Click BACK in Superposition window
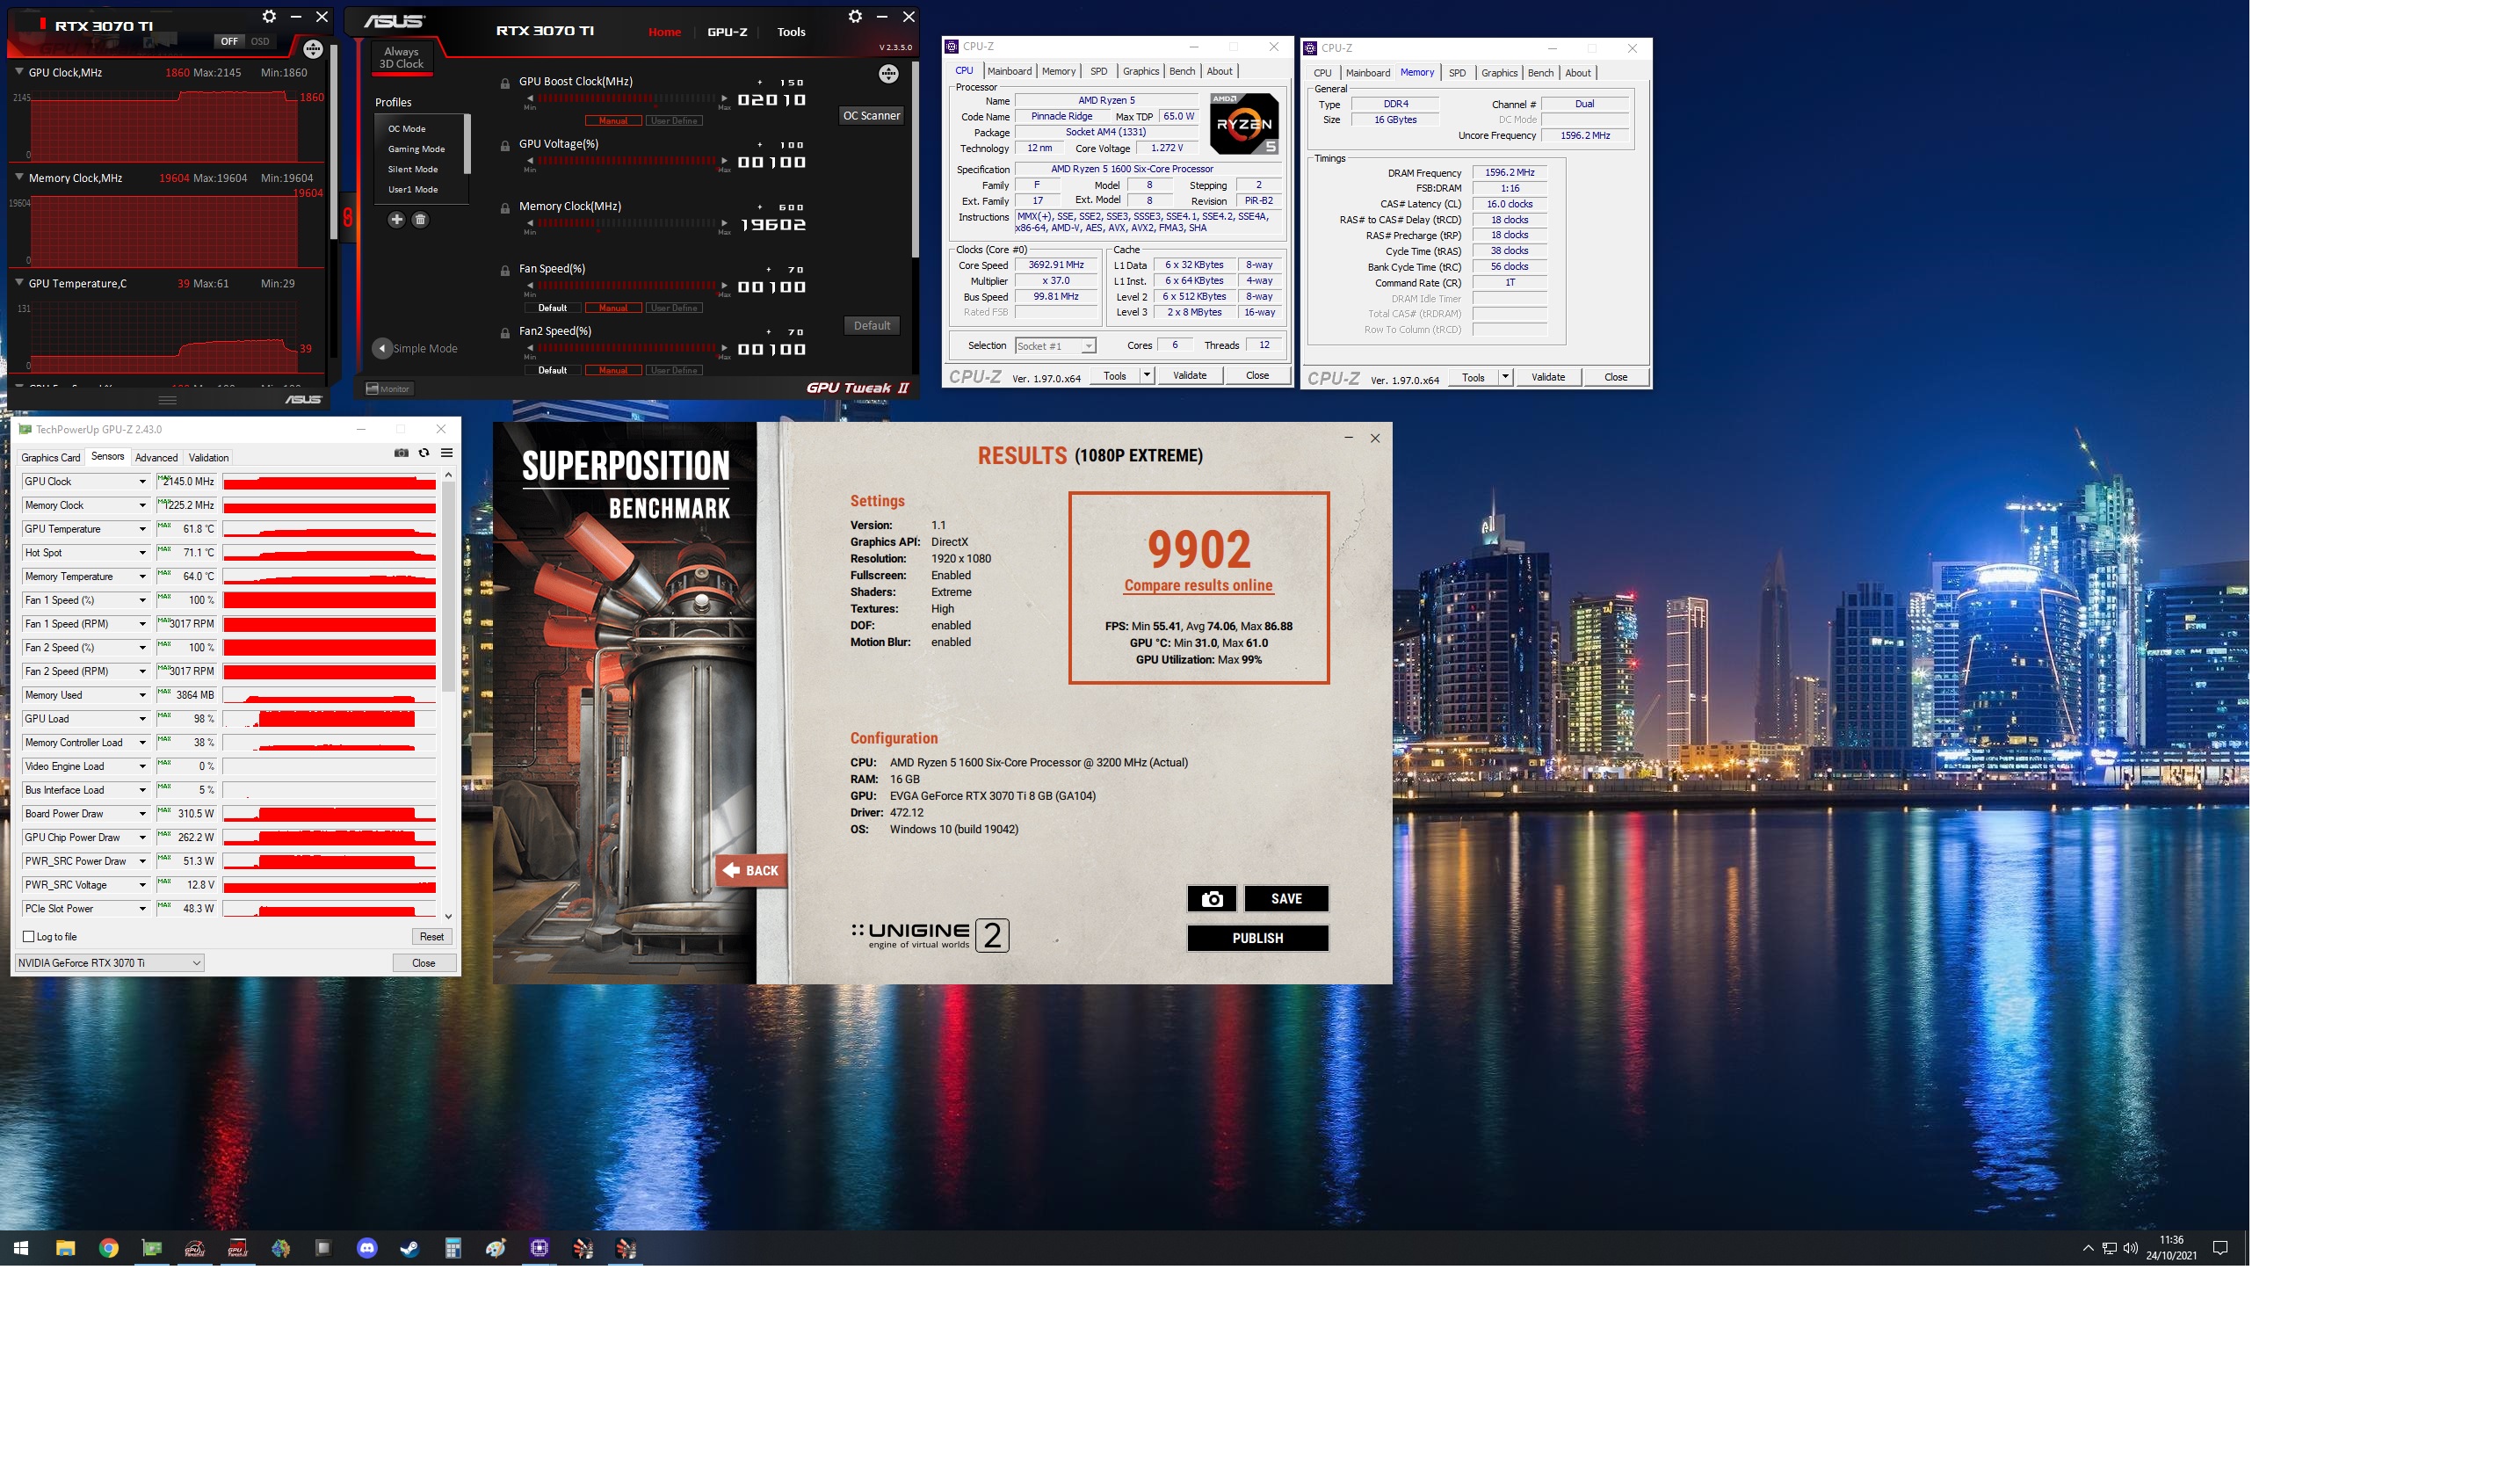 (x=752, y=871)
